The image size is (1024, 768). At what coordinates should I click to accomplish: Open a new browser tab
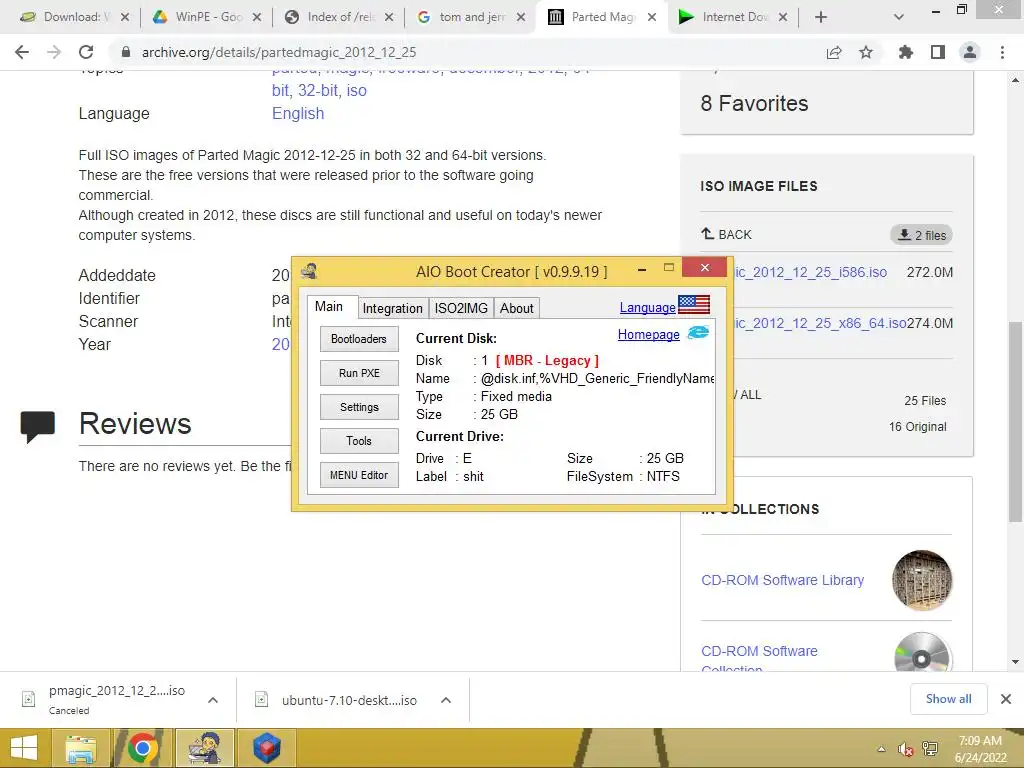pos(821,17)
